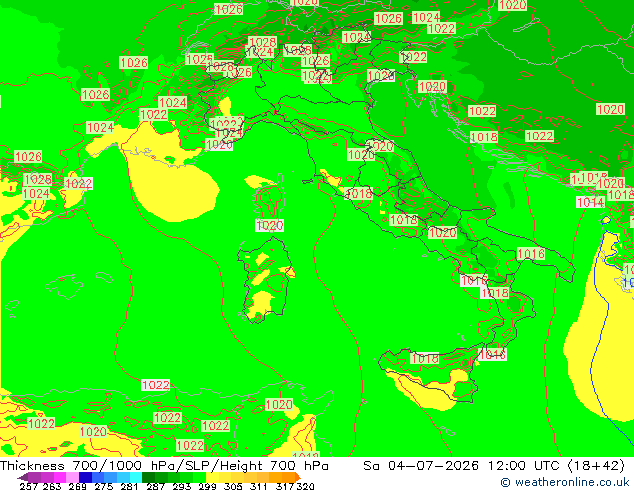Image resolution: width=634 pixels, height=490 pixels.
Task: Click the 1014 pressure label near the Balkans
Action: [590, 202]
